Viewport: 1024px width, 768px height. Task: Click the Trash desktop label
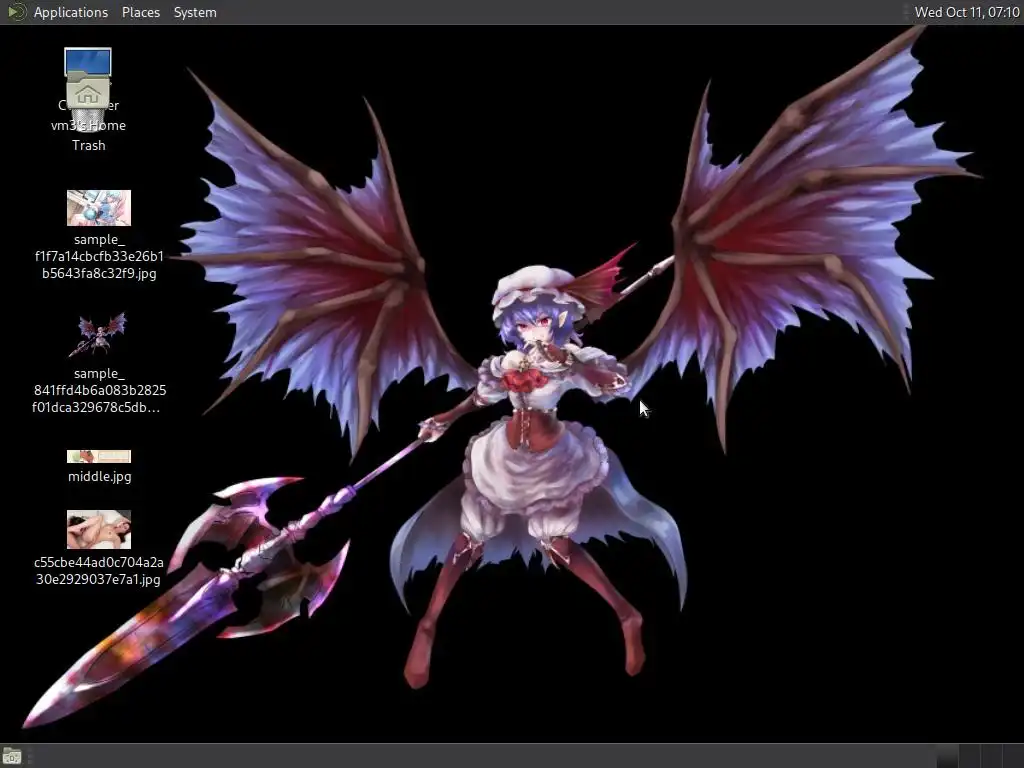coord(88,145)
